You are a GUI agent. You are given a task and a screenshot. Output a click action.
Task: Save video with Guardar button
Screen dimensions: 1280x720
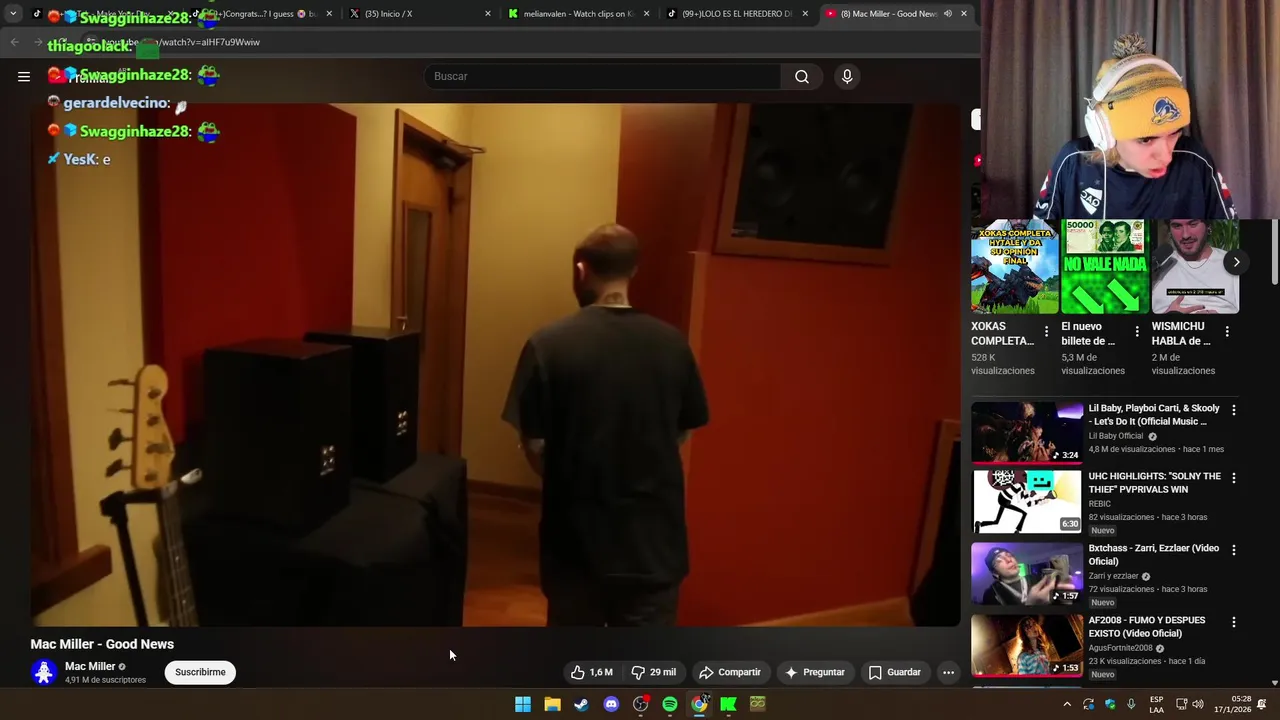pos(895,672)
